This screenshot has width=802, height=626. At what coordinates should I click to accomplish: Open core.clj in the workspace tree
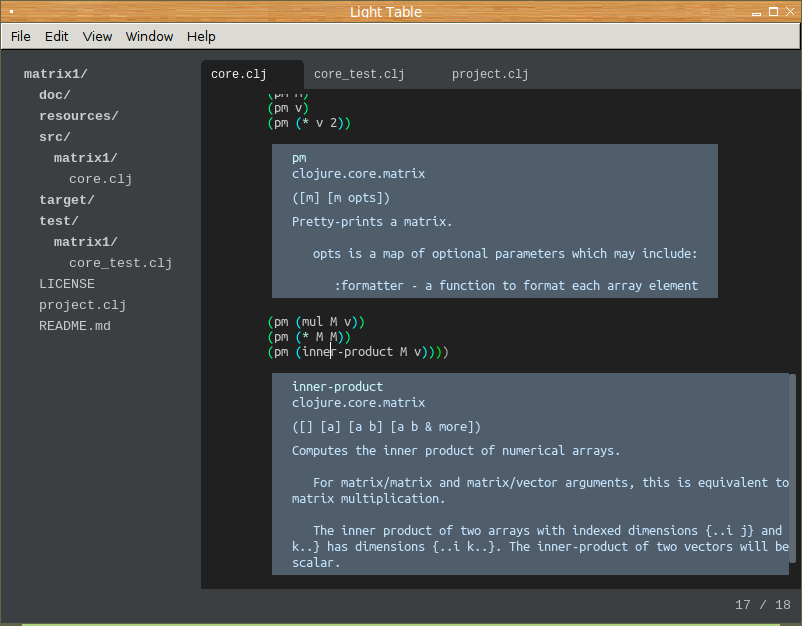tap(100, 179)
